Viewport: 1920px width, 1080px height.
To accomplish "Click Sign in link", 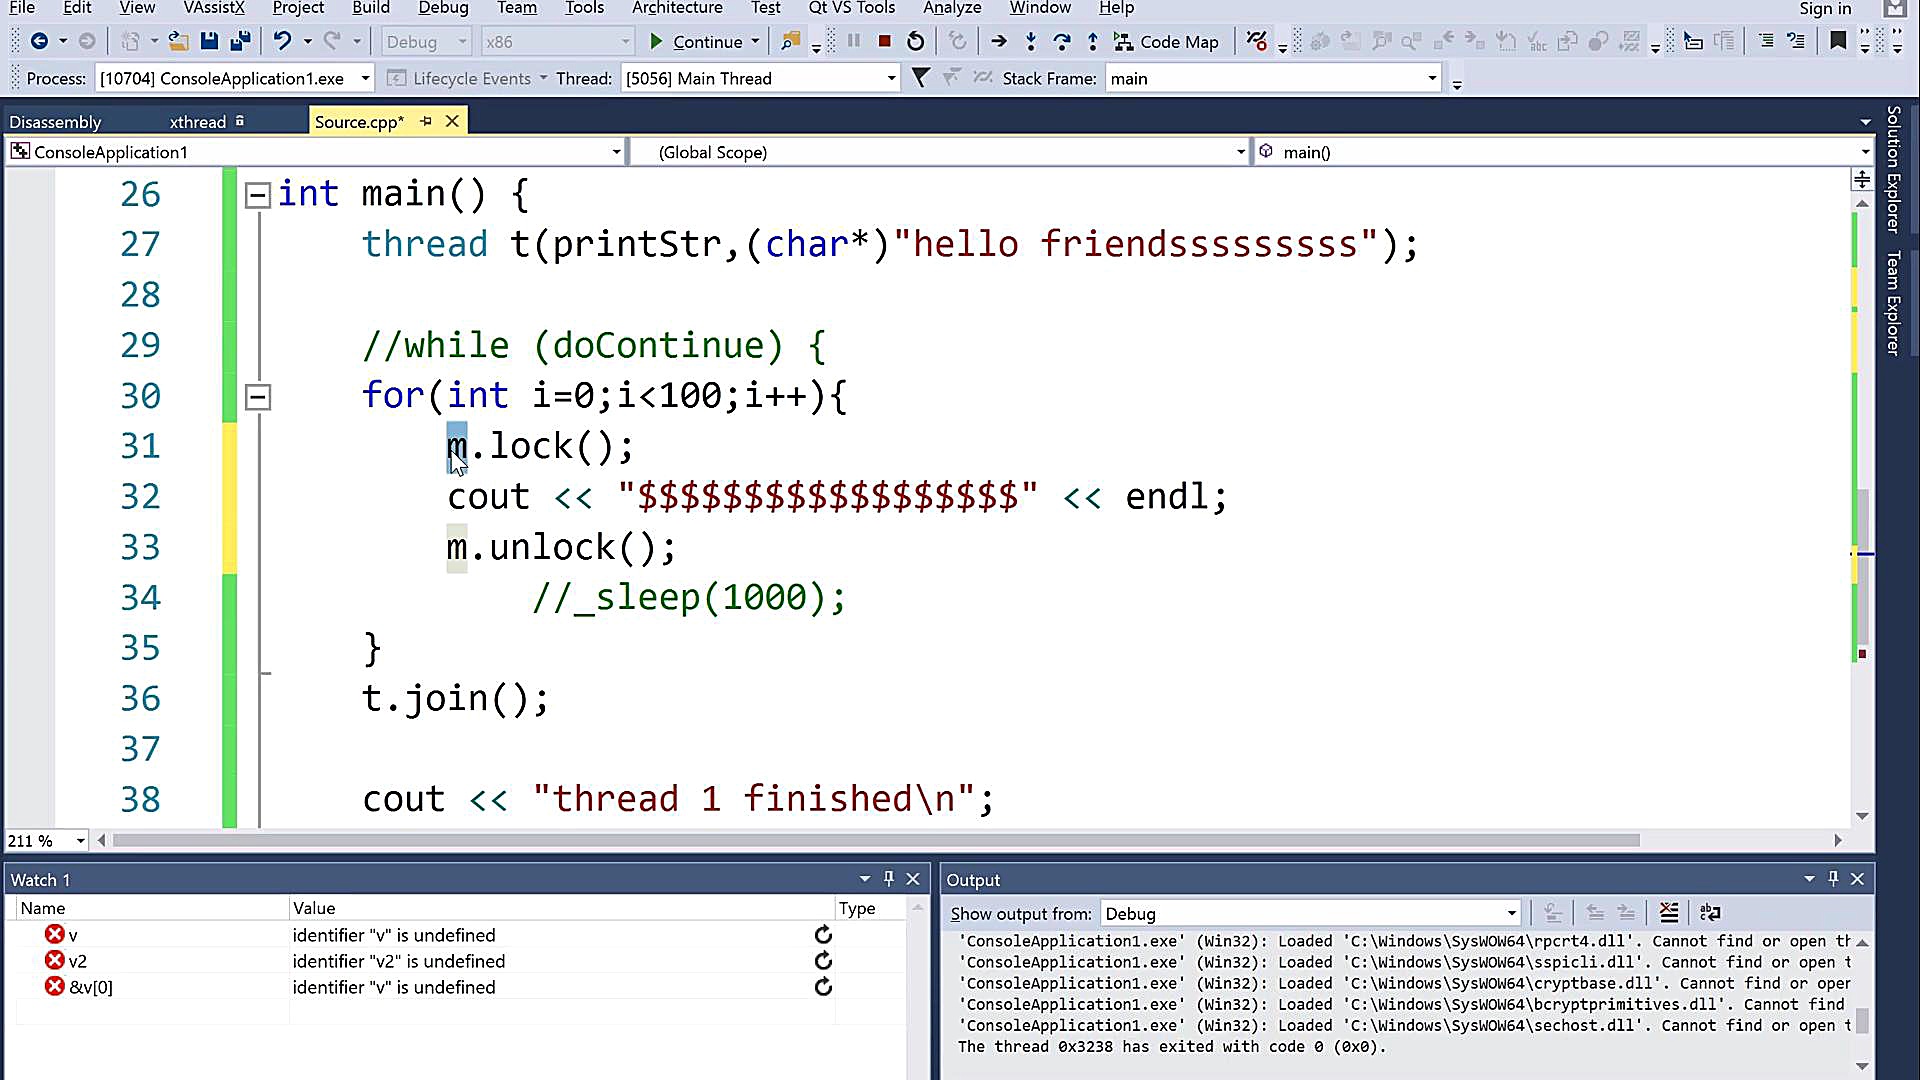I will click(1825, 8).
